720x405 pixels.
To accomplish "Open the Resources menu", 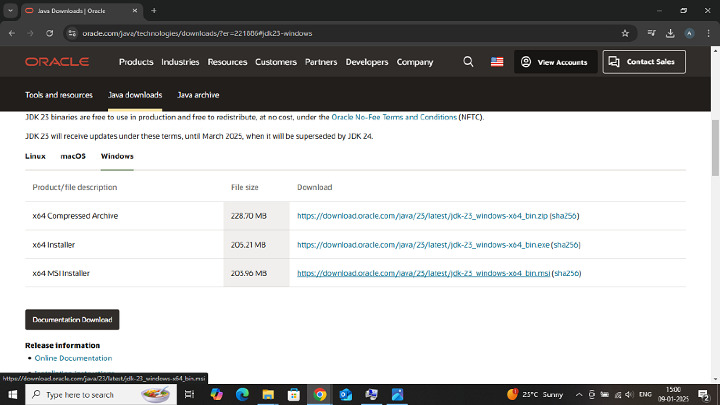I will (227, 62).
